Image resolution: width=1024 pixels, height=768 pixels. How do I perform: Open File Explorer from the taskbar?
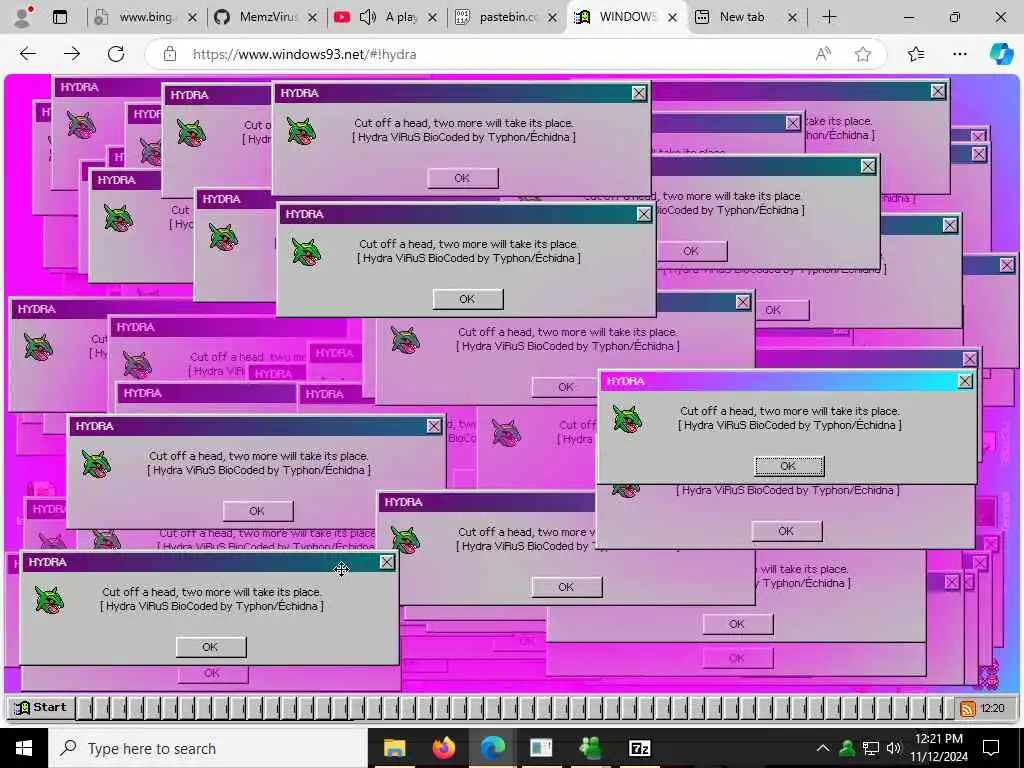[x=394, y=748]
